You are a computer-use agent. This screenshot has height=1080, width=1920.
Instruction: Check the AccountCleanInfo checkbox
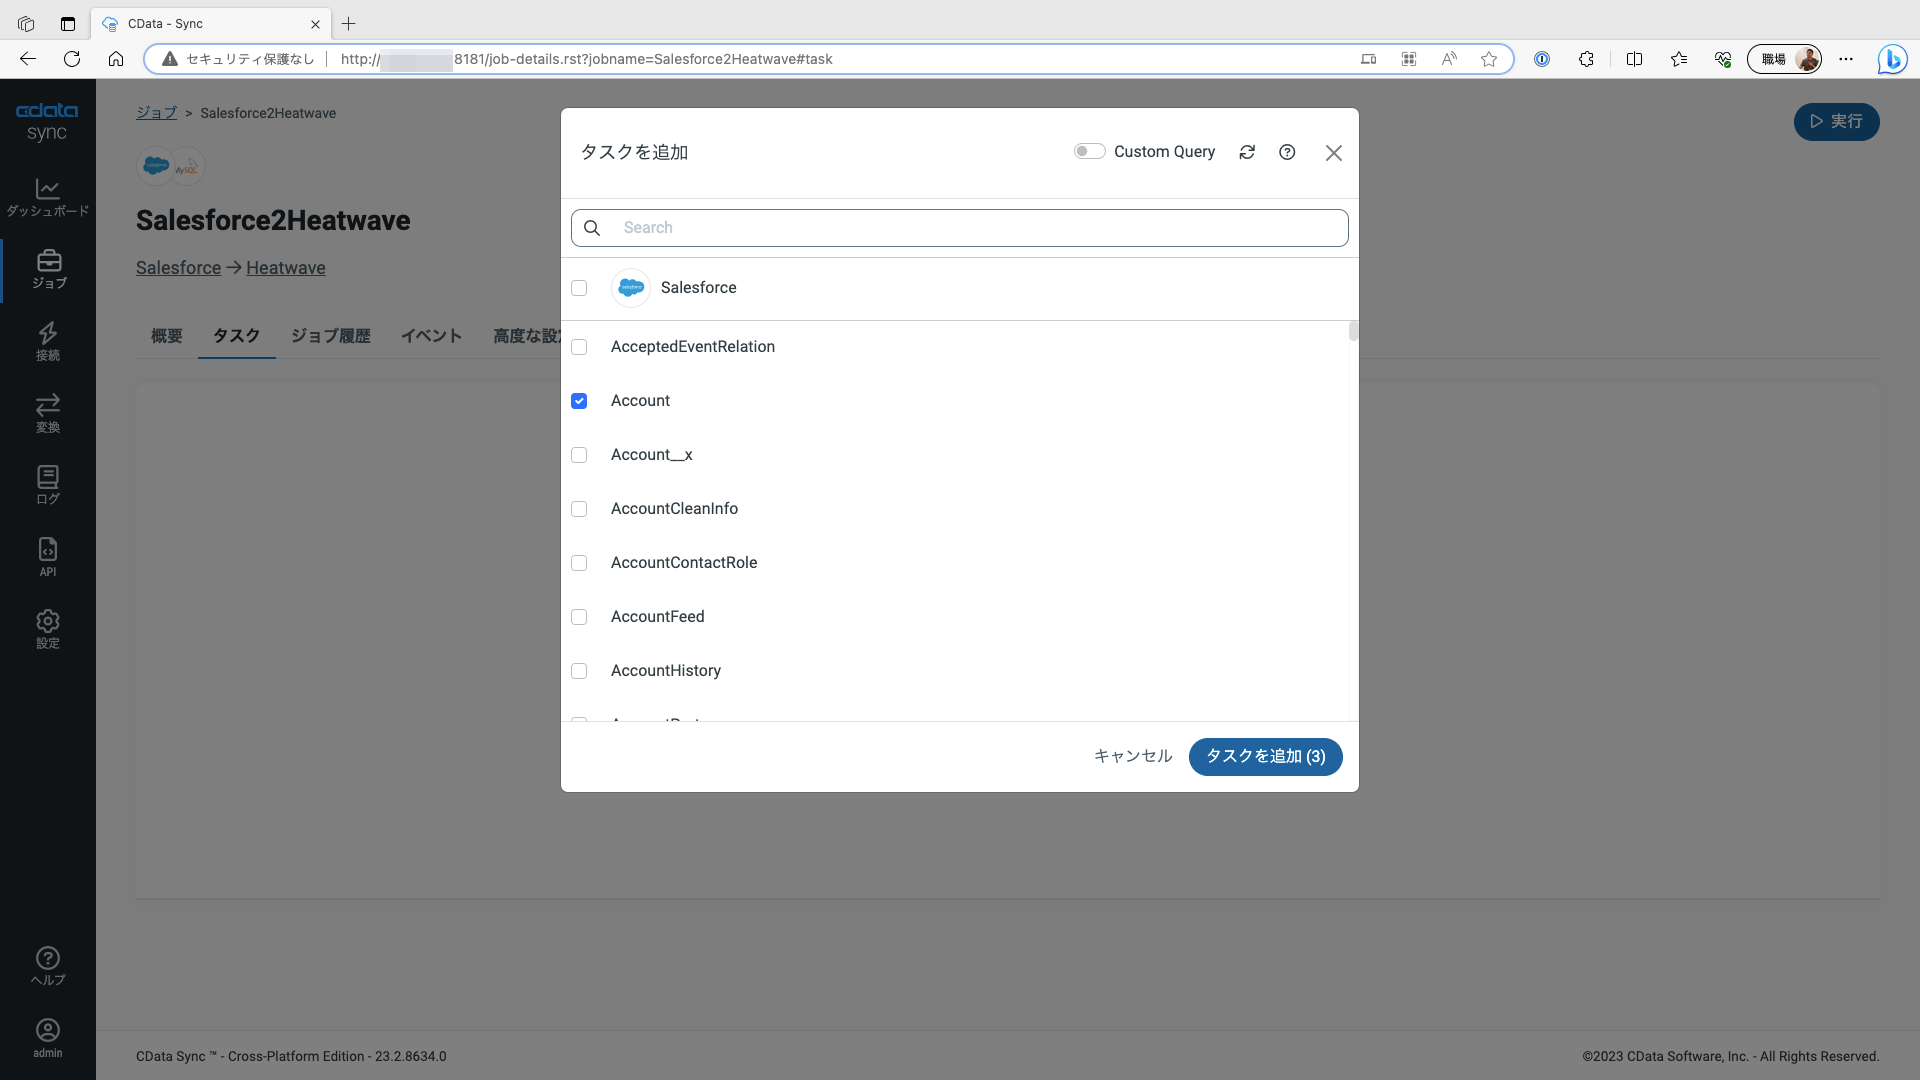pos(579,509)
